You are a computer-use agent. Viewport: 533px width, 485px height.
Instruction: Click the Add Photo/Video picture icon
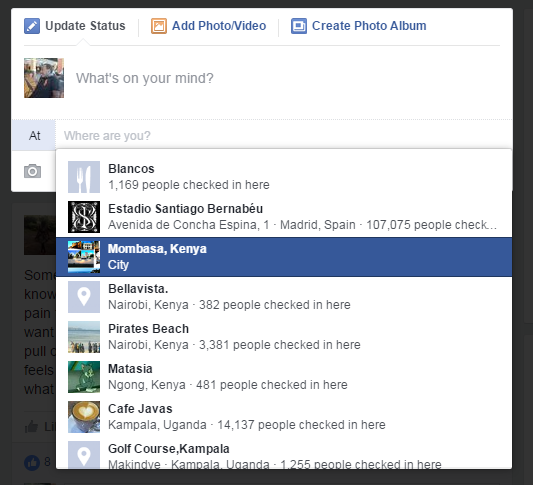tap(159, 26)
